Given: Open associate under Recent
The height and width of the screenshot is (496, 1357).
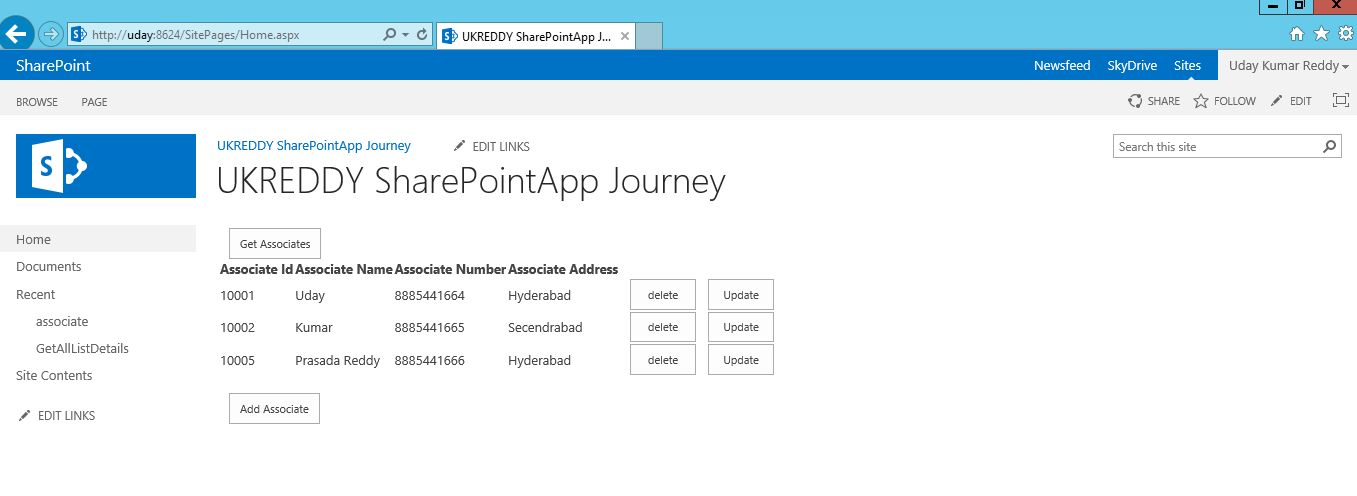Looking at the screenshot, I should (62, 322).
